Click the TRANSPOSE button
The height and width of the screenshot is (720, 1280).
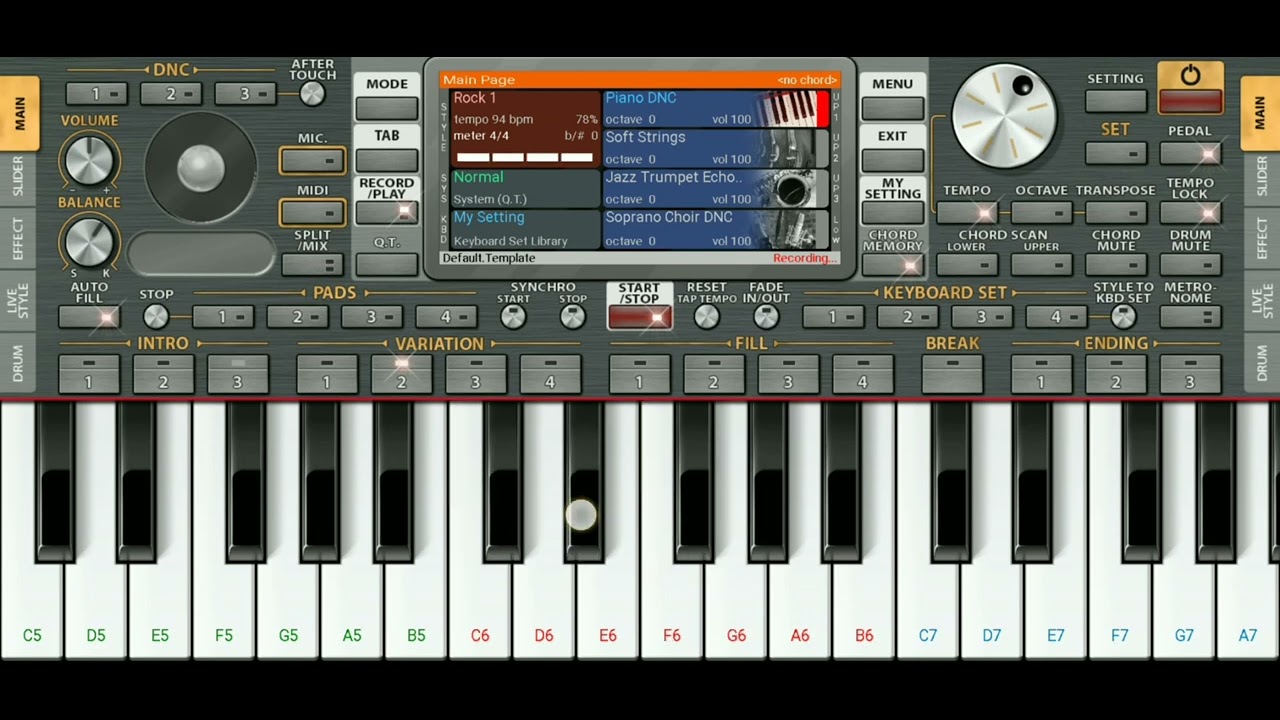point(1116,212)
